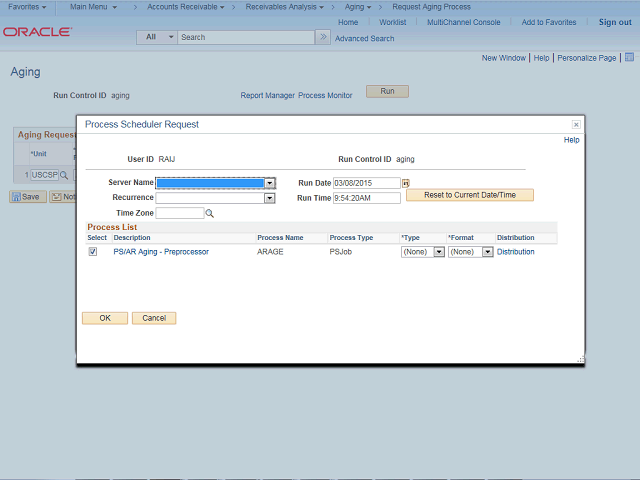Click the Time Zone lookup magnifier
640x480 pixels.
click(x=210, y=213)
